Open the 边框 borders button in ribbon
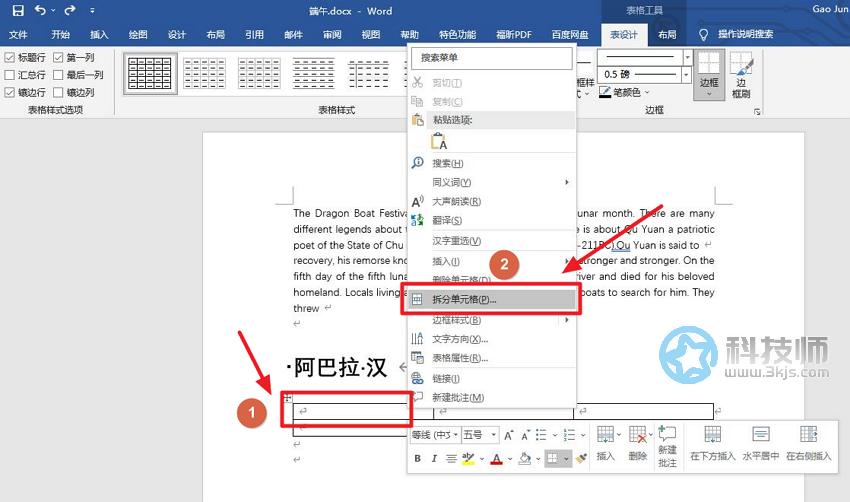The height and width of the screenshot is (502, 850). click(x=709, y=75)
